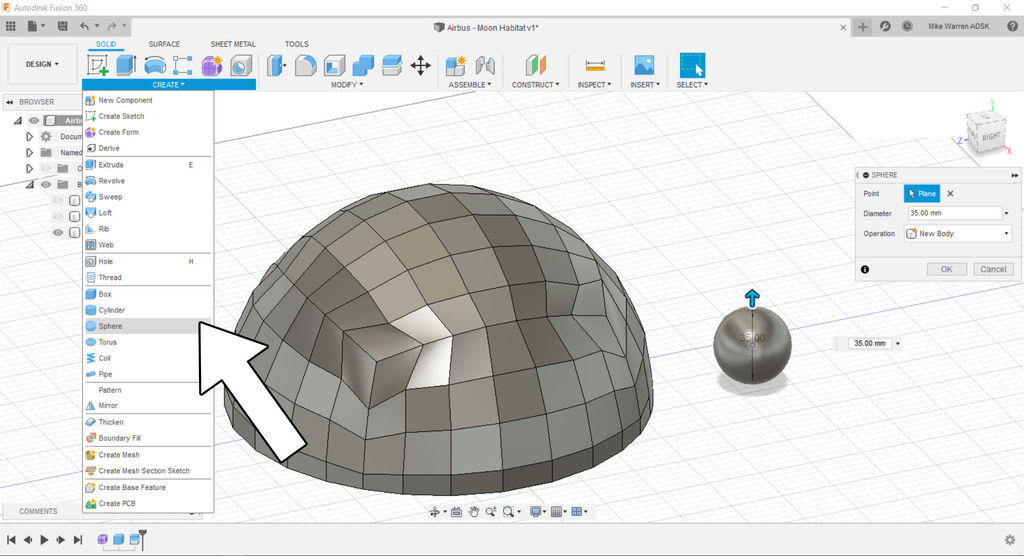Expand the Document Settings tree node
The width and height of the screenshot is (1024, 556).
pyautogui.click(x=30, y=136)
